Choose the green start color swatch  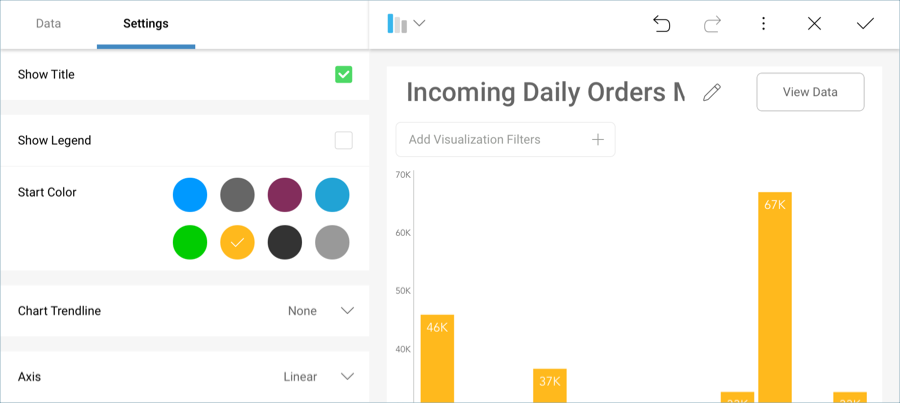point(190,242)
